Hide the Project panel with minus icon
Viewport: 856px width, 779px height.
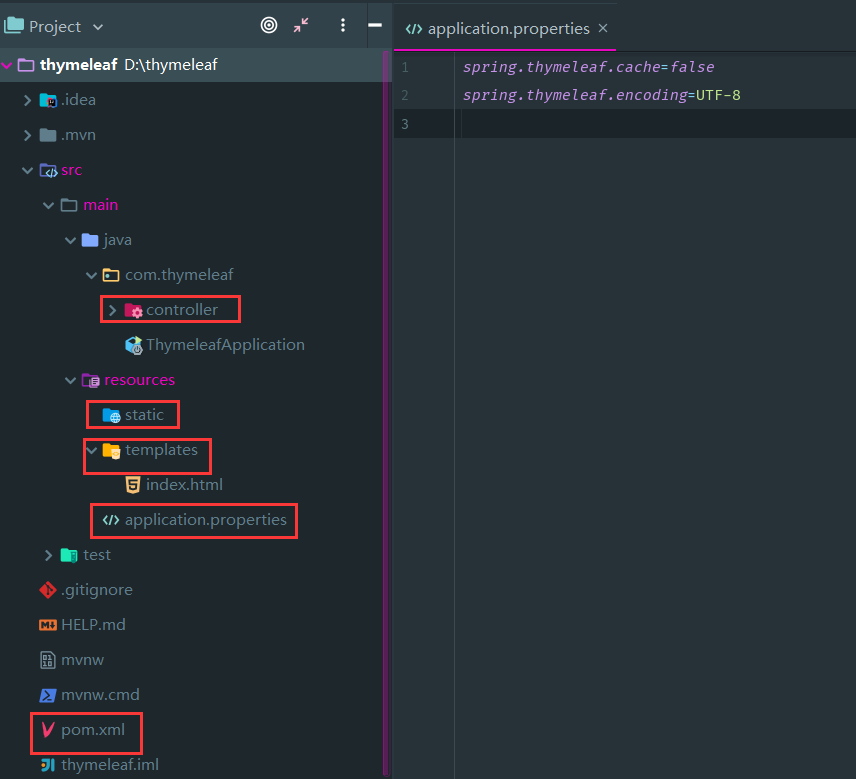(x=375, y=25)
